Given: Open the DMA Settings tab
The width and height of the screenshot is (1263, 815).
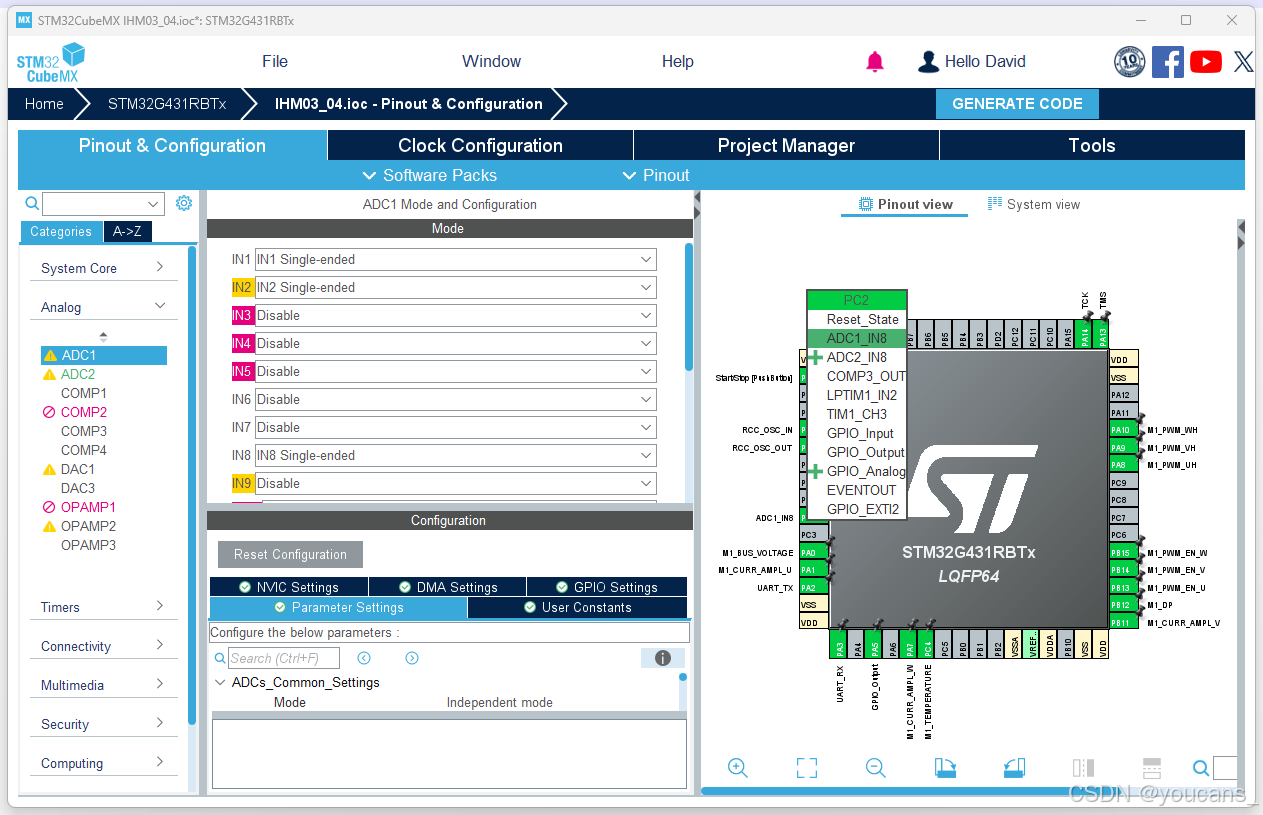Looking at the screenshot, I should click(448, 587).
